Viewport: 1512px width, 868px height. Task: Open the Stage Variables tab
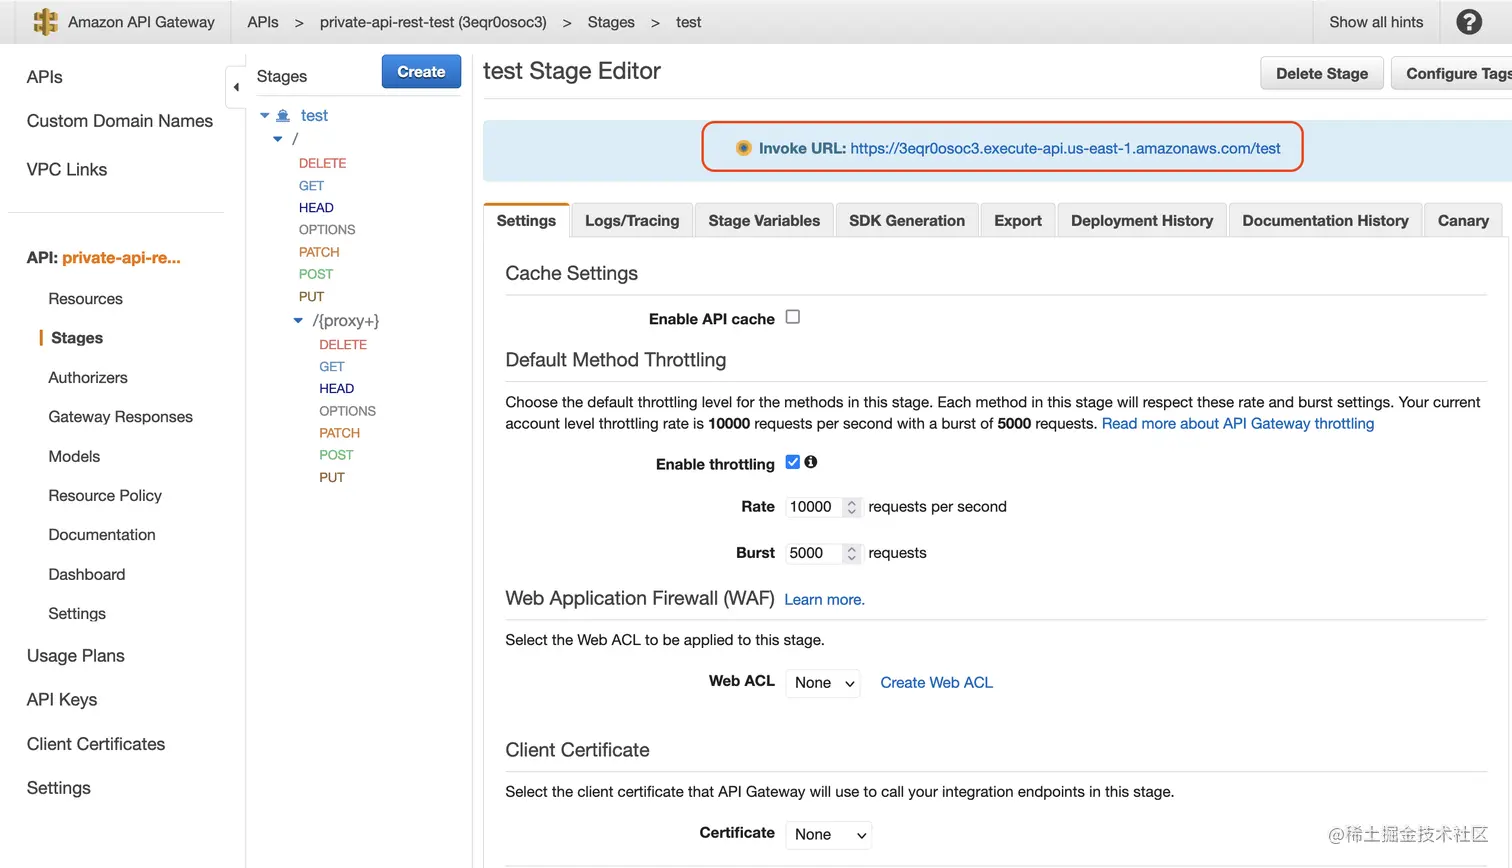(x=764, y=221)
